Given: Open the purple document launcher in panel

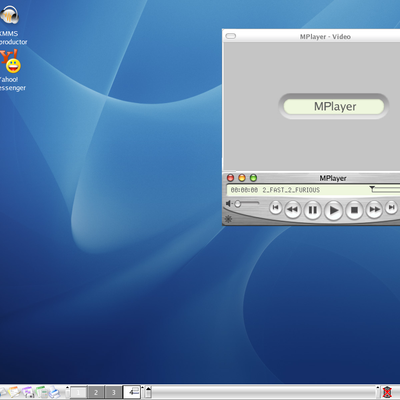Looking at the screenshot, I should point(27,392).
